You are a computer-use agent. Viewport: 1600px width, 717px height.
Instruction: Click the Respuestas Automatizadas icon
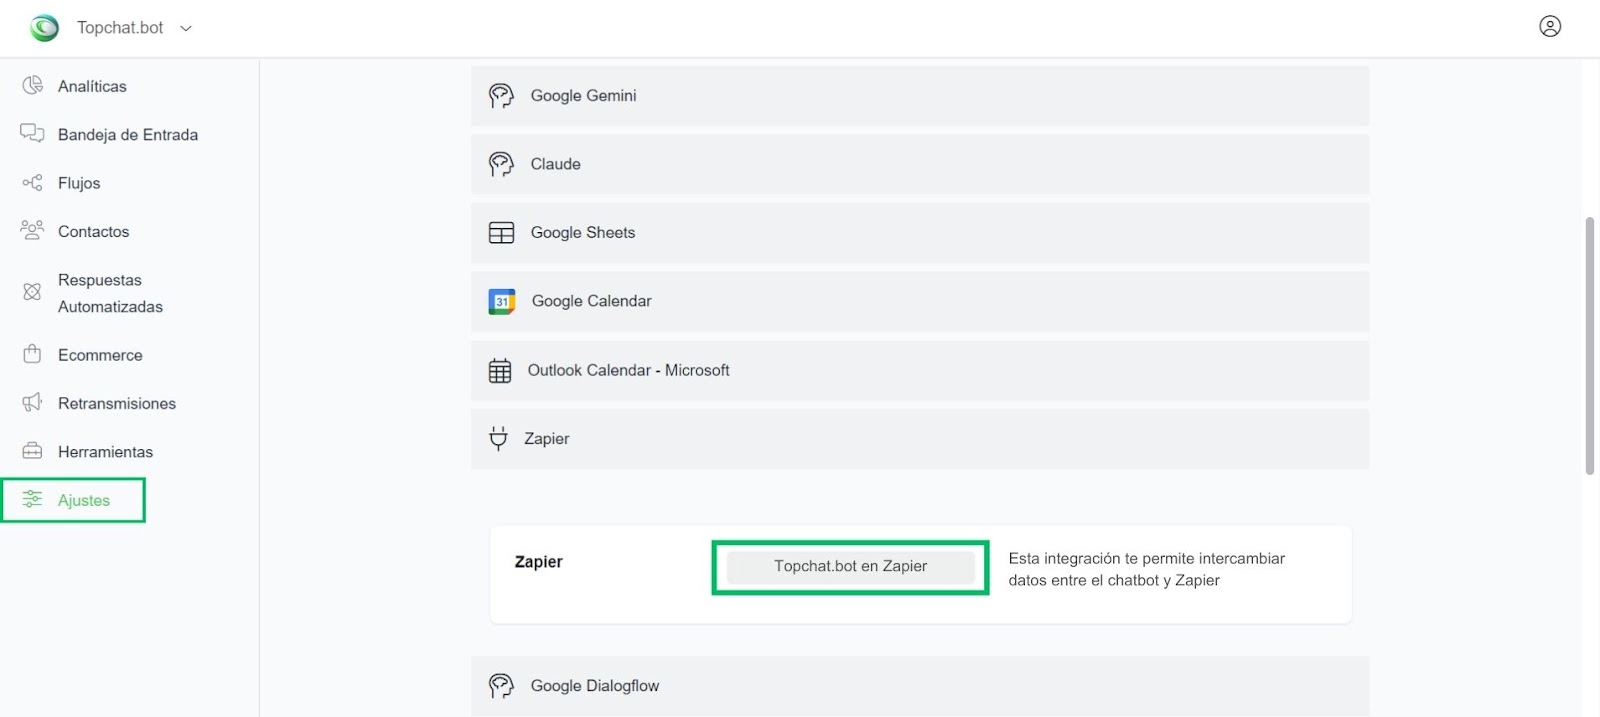point(33,292)
